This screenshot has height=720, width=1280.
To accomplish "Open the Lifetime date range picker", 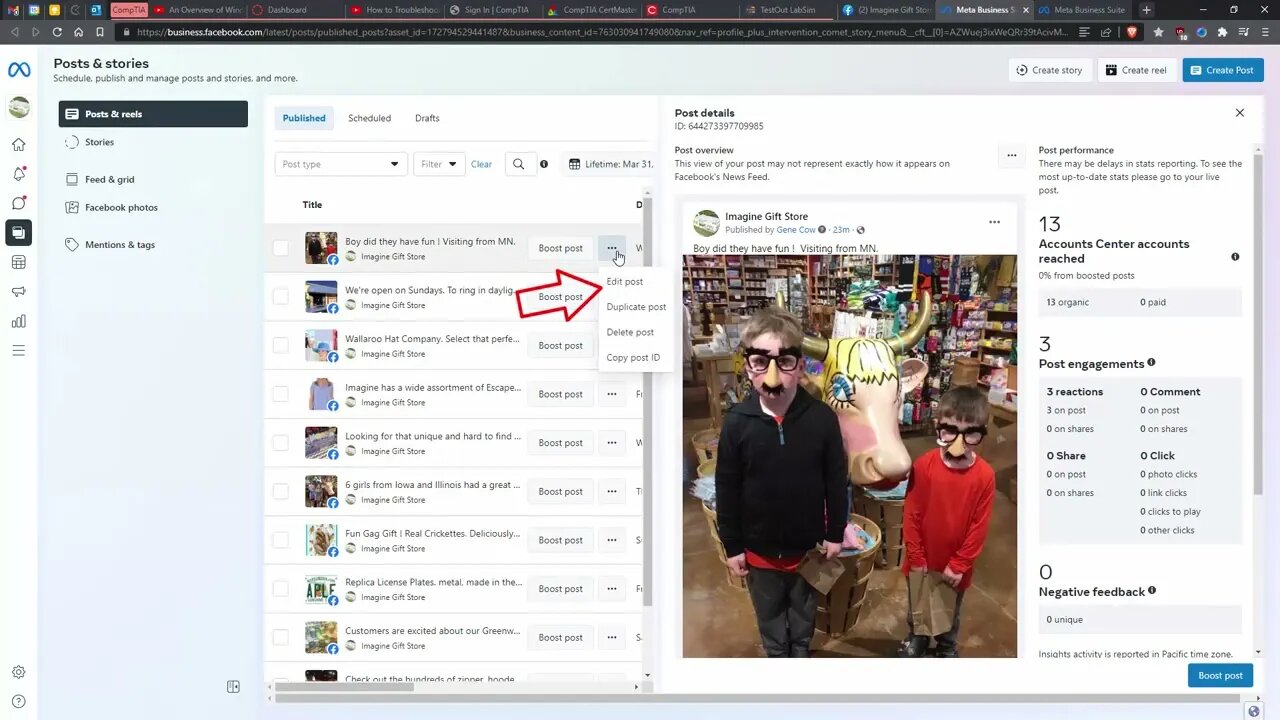I will (x=609, y=164).
